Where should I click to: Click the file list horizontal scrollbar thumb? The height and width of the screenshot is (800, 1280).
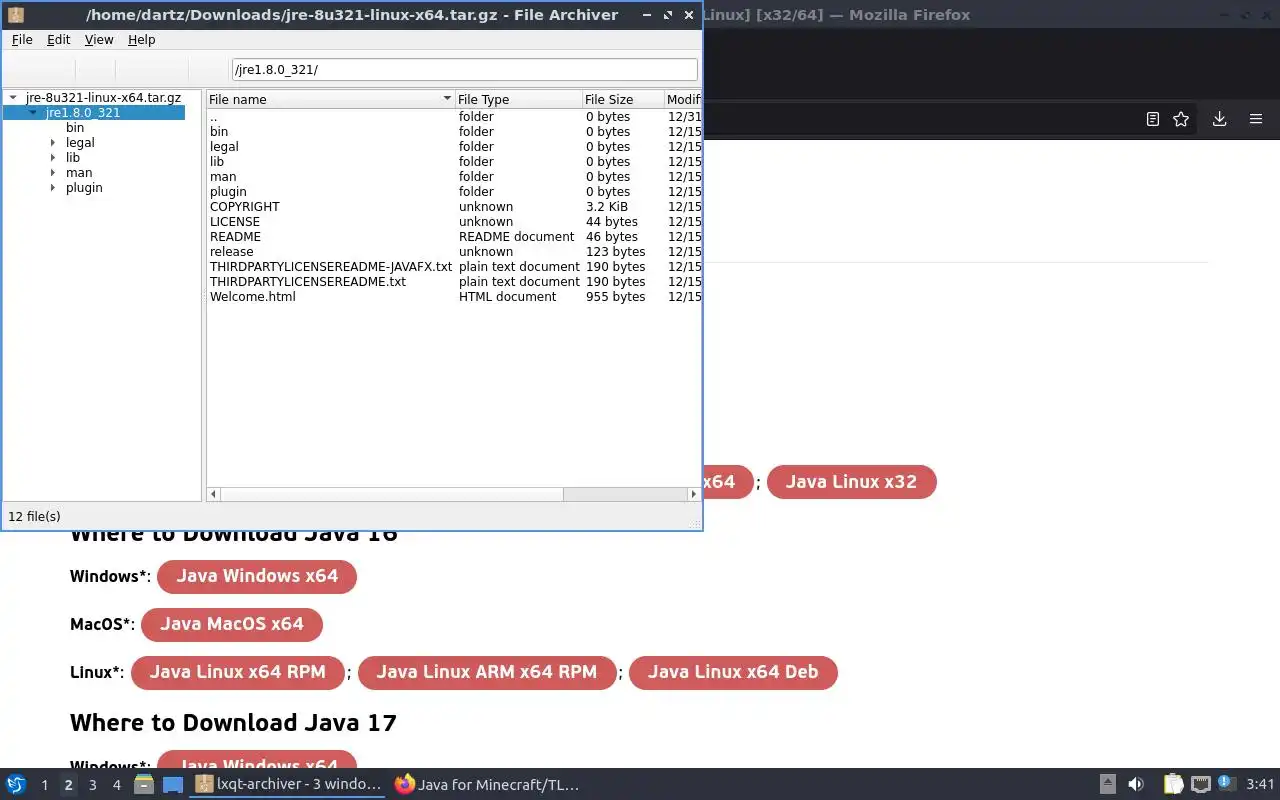click(x=392, y=494)
